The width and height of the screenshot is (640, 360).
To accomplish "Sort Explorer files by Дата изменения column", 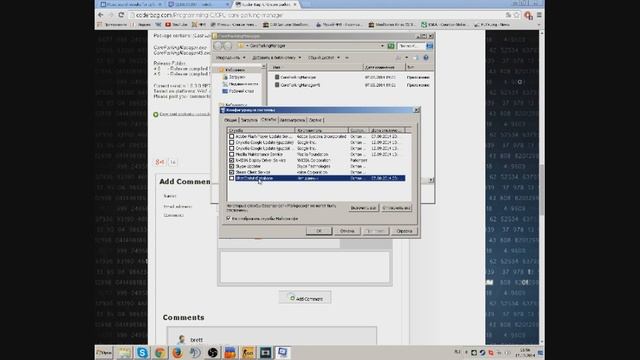I will coord(383,67).
